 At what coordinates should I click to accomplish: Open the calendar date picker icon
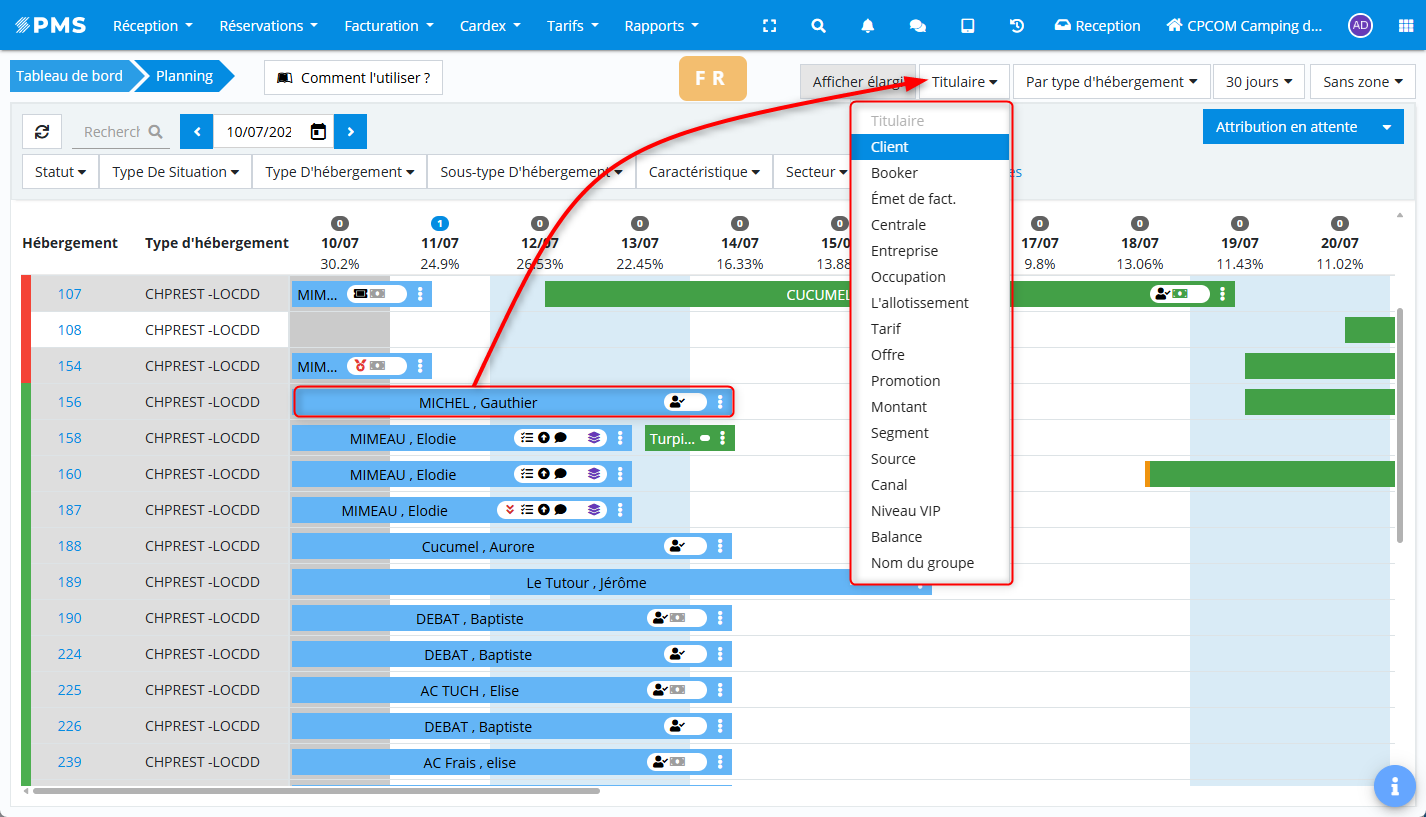[318, 131]
